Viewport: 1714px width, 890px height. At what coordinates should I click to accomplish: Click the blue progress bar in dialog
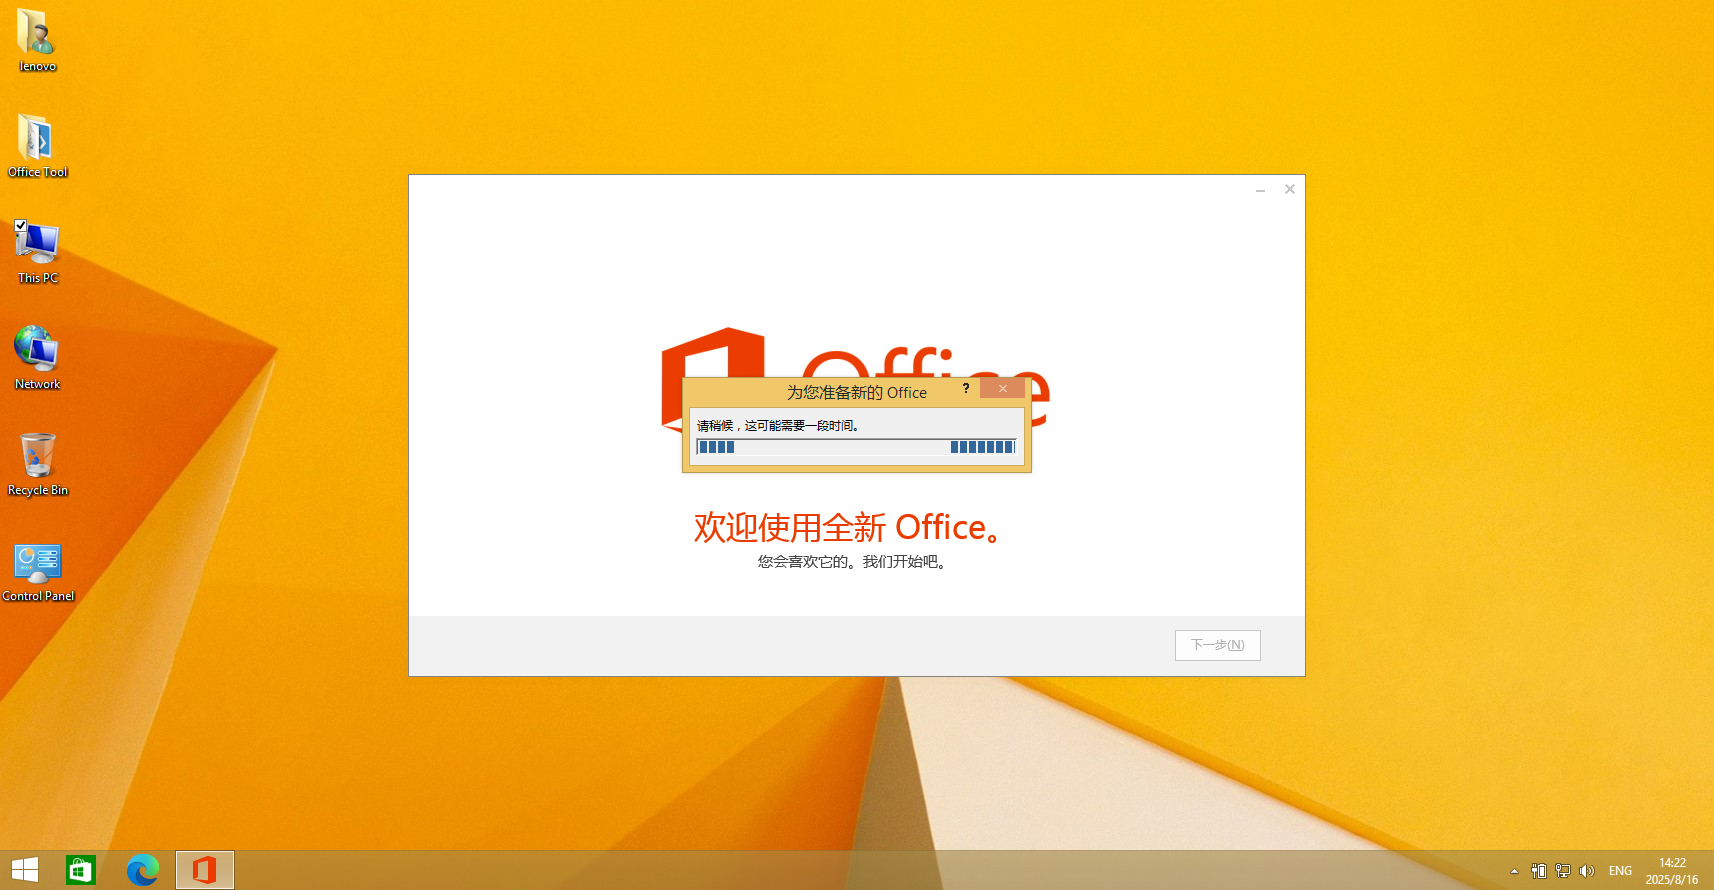pos(856,447)
